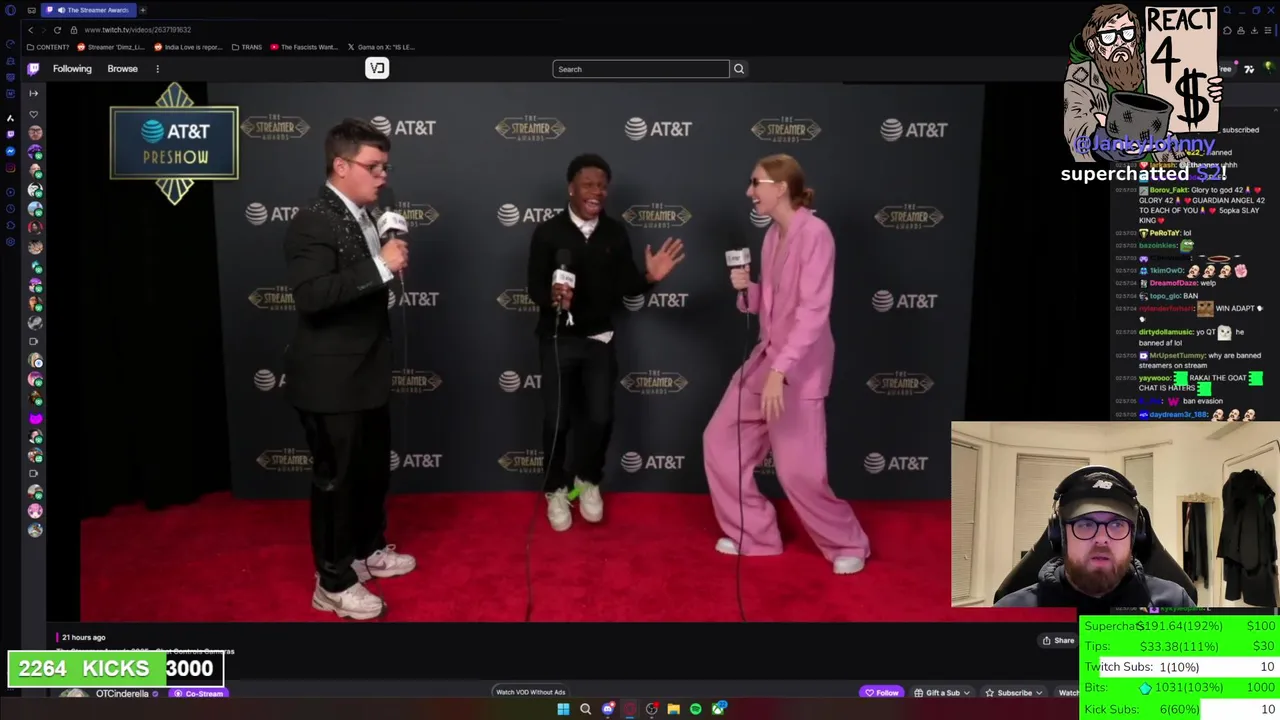
Task: Open the OTCinderella channel name
Action: pos(122,694)
